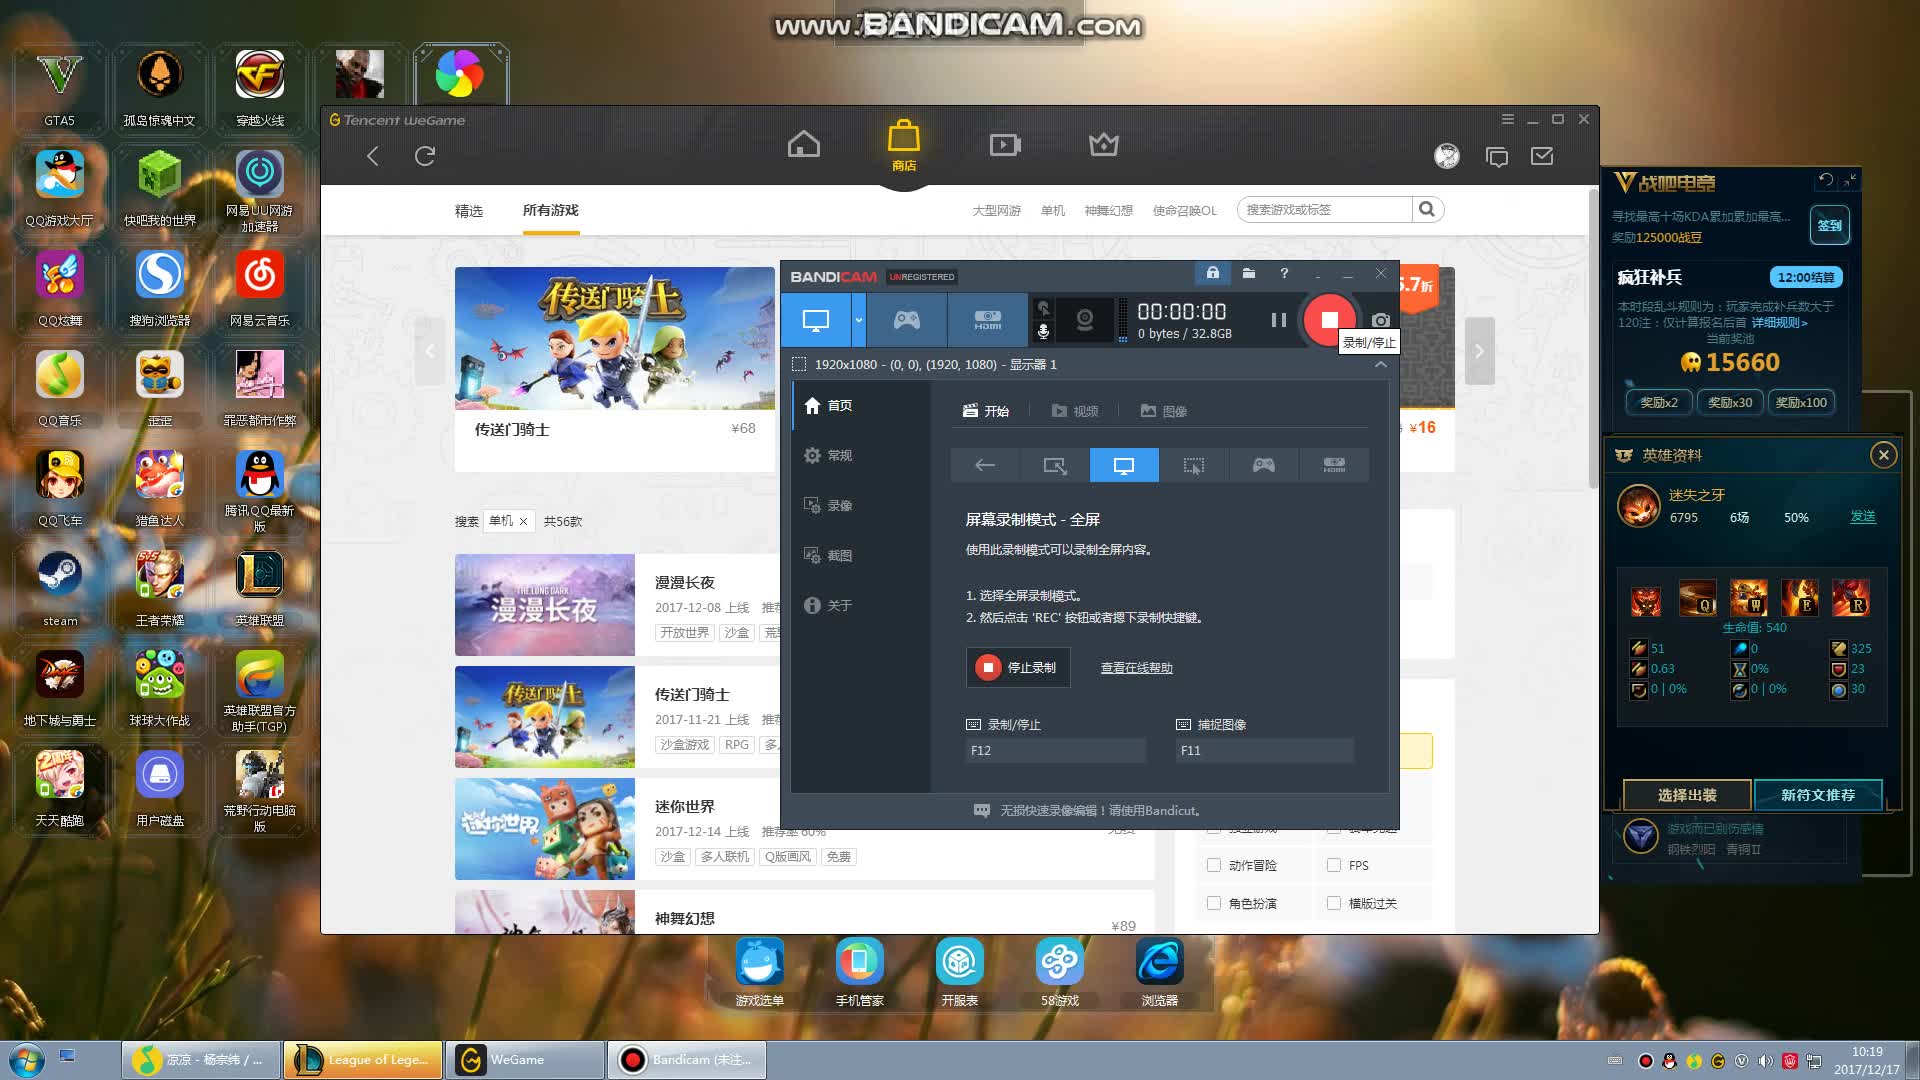
Task: Click the 大型网游 filter link
Action: (997, 210)
